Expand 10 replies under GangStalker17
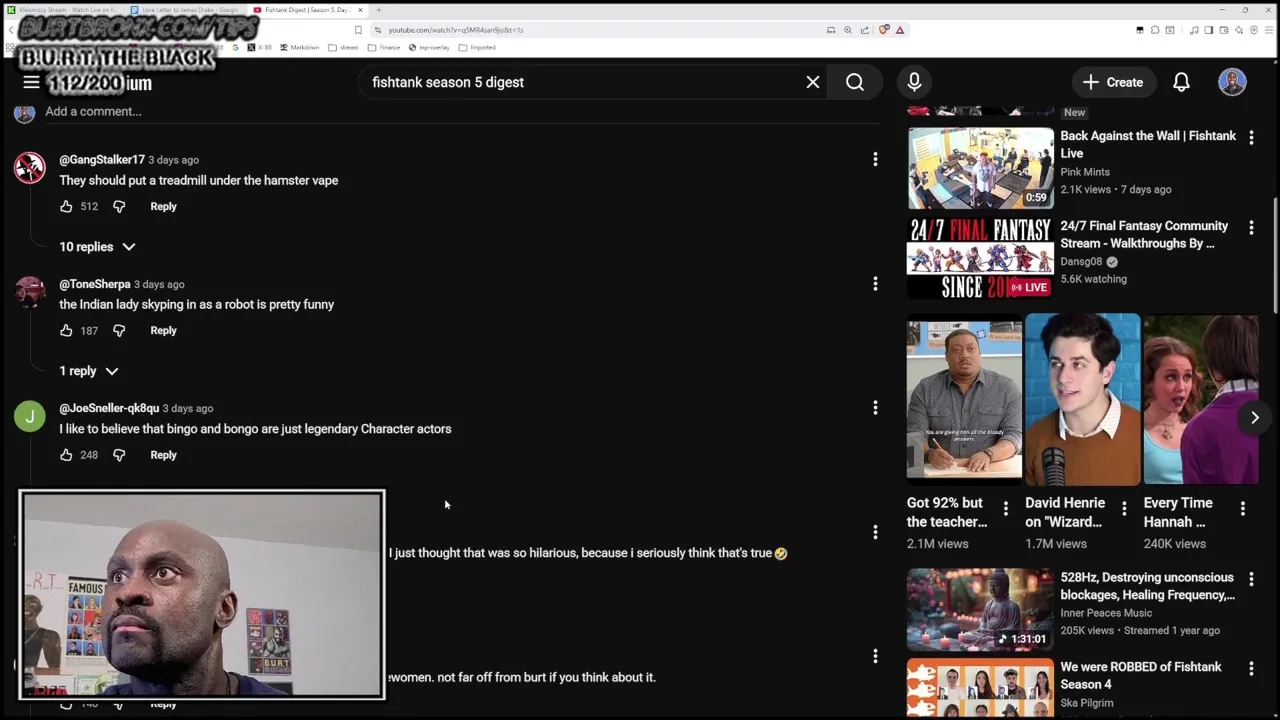This screenshot has height=720, width=1280. click(97, 246)
